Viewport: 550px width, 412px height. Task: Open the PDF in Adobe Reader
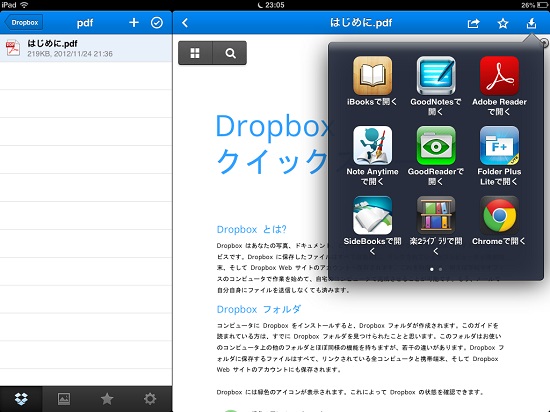(499, 75)
